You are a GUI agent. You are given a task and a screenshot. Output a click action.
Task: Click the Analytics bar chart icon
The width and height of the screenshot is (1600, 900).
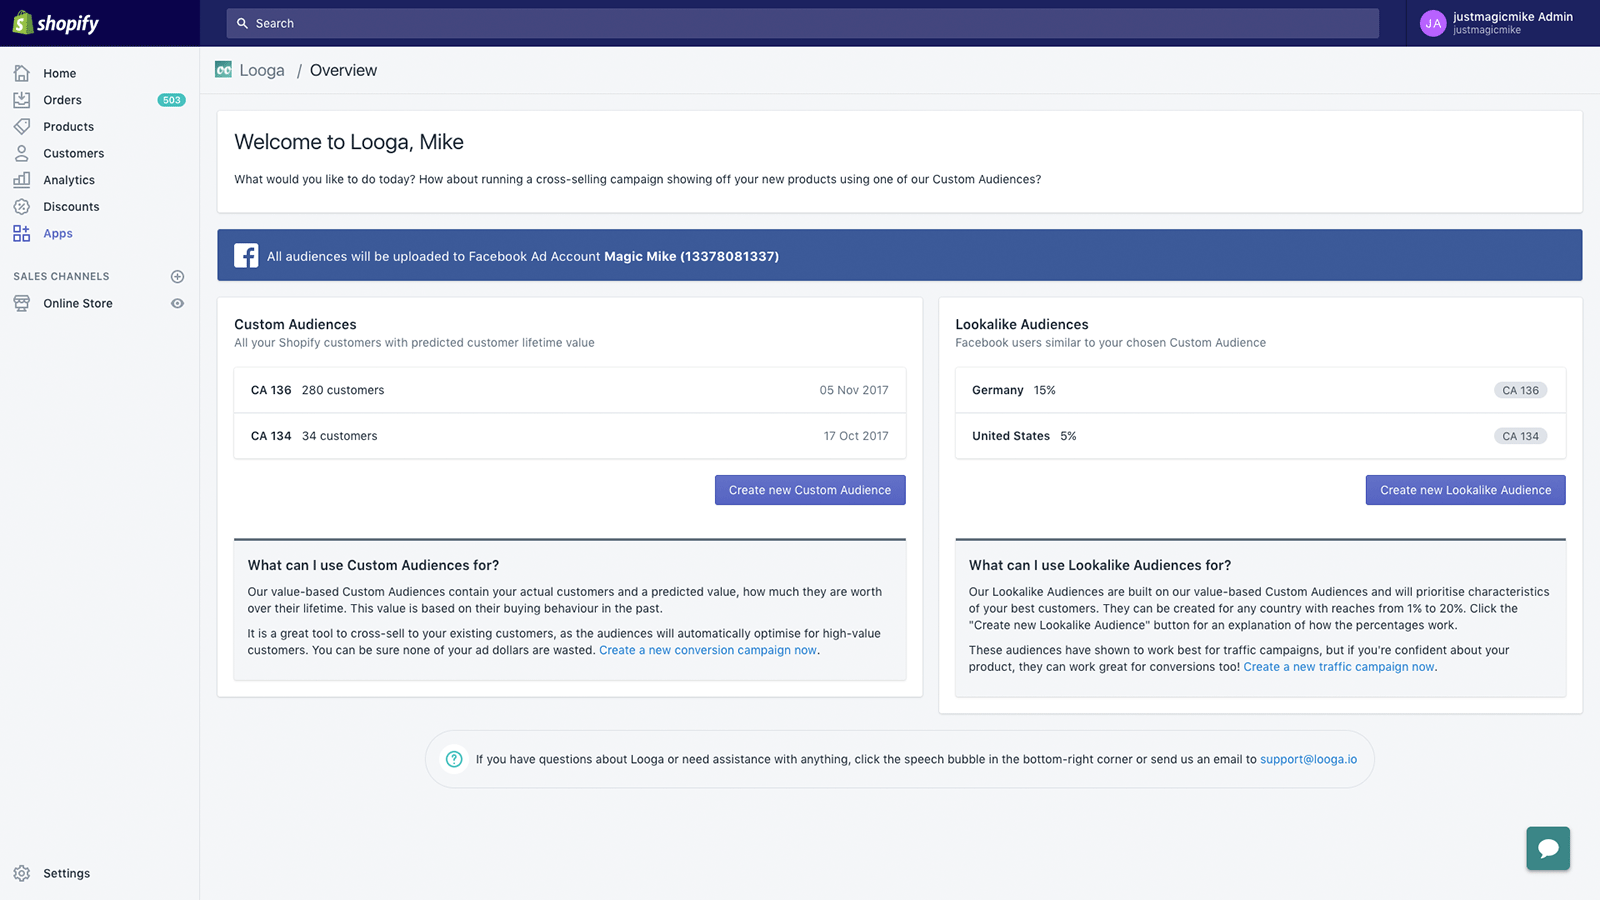[x=22, y=180]
